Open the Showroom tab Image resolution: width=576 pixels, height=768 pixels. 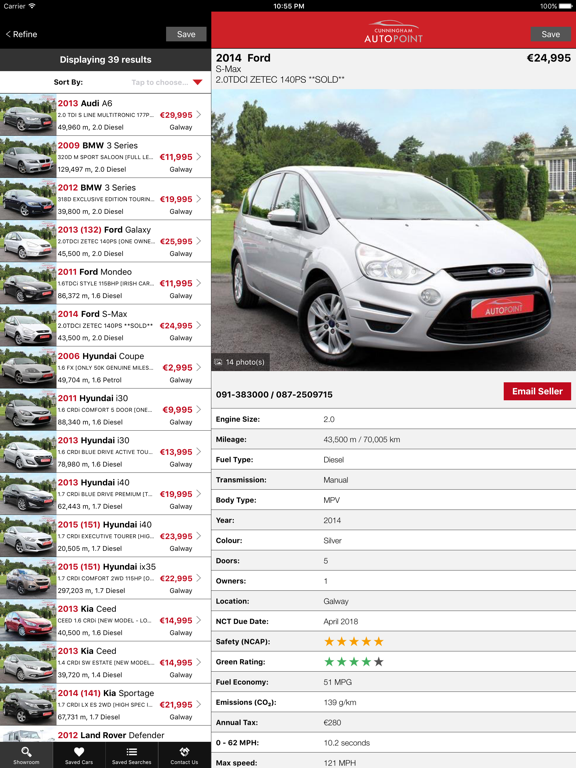(x=26, y=755)
